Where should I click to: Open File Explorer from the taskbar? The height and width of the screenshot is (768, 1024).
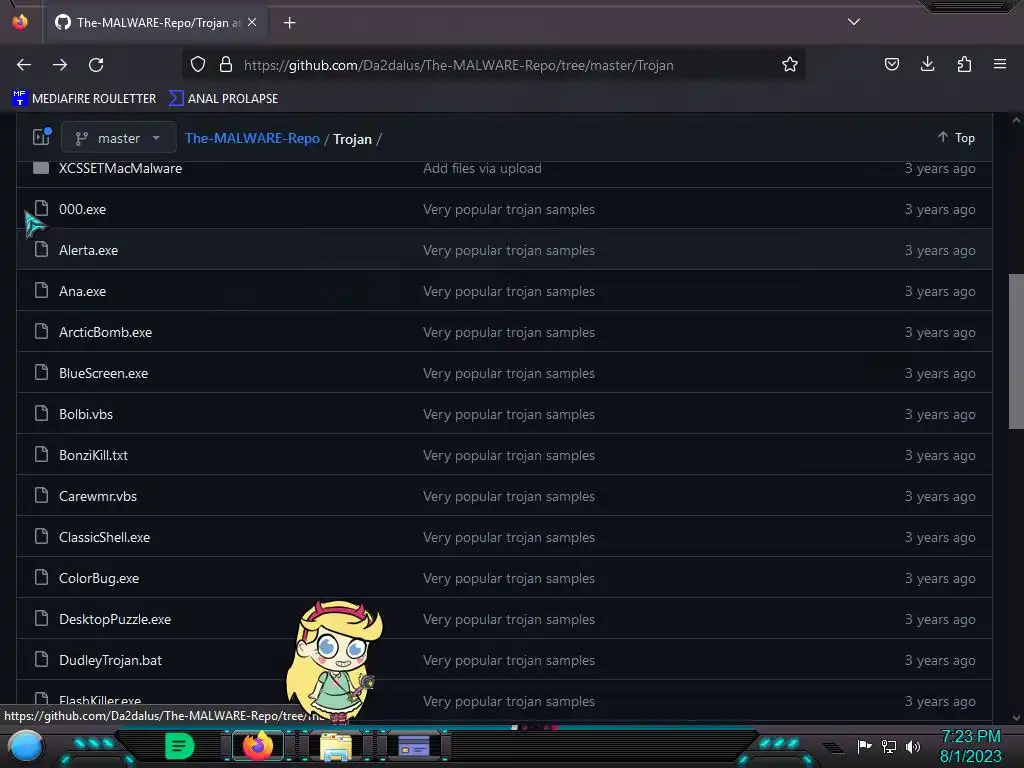[336, 747]
